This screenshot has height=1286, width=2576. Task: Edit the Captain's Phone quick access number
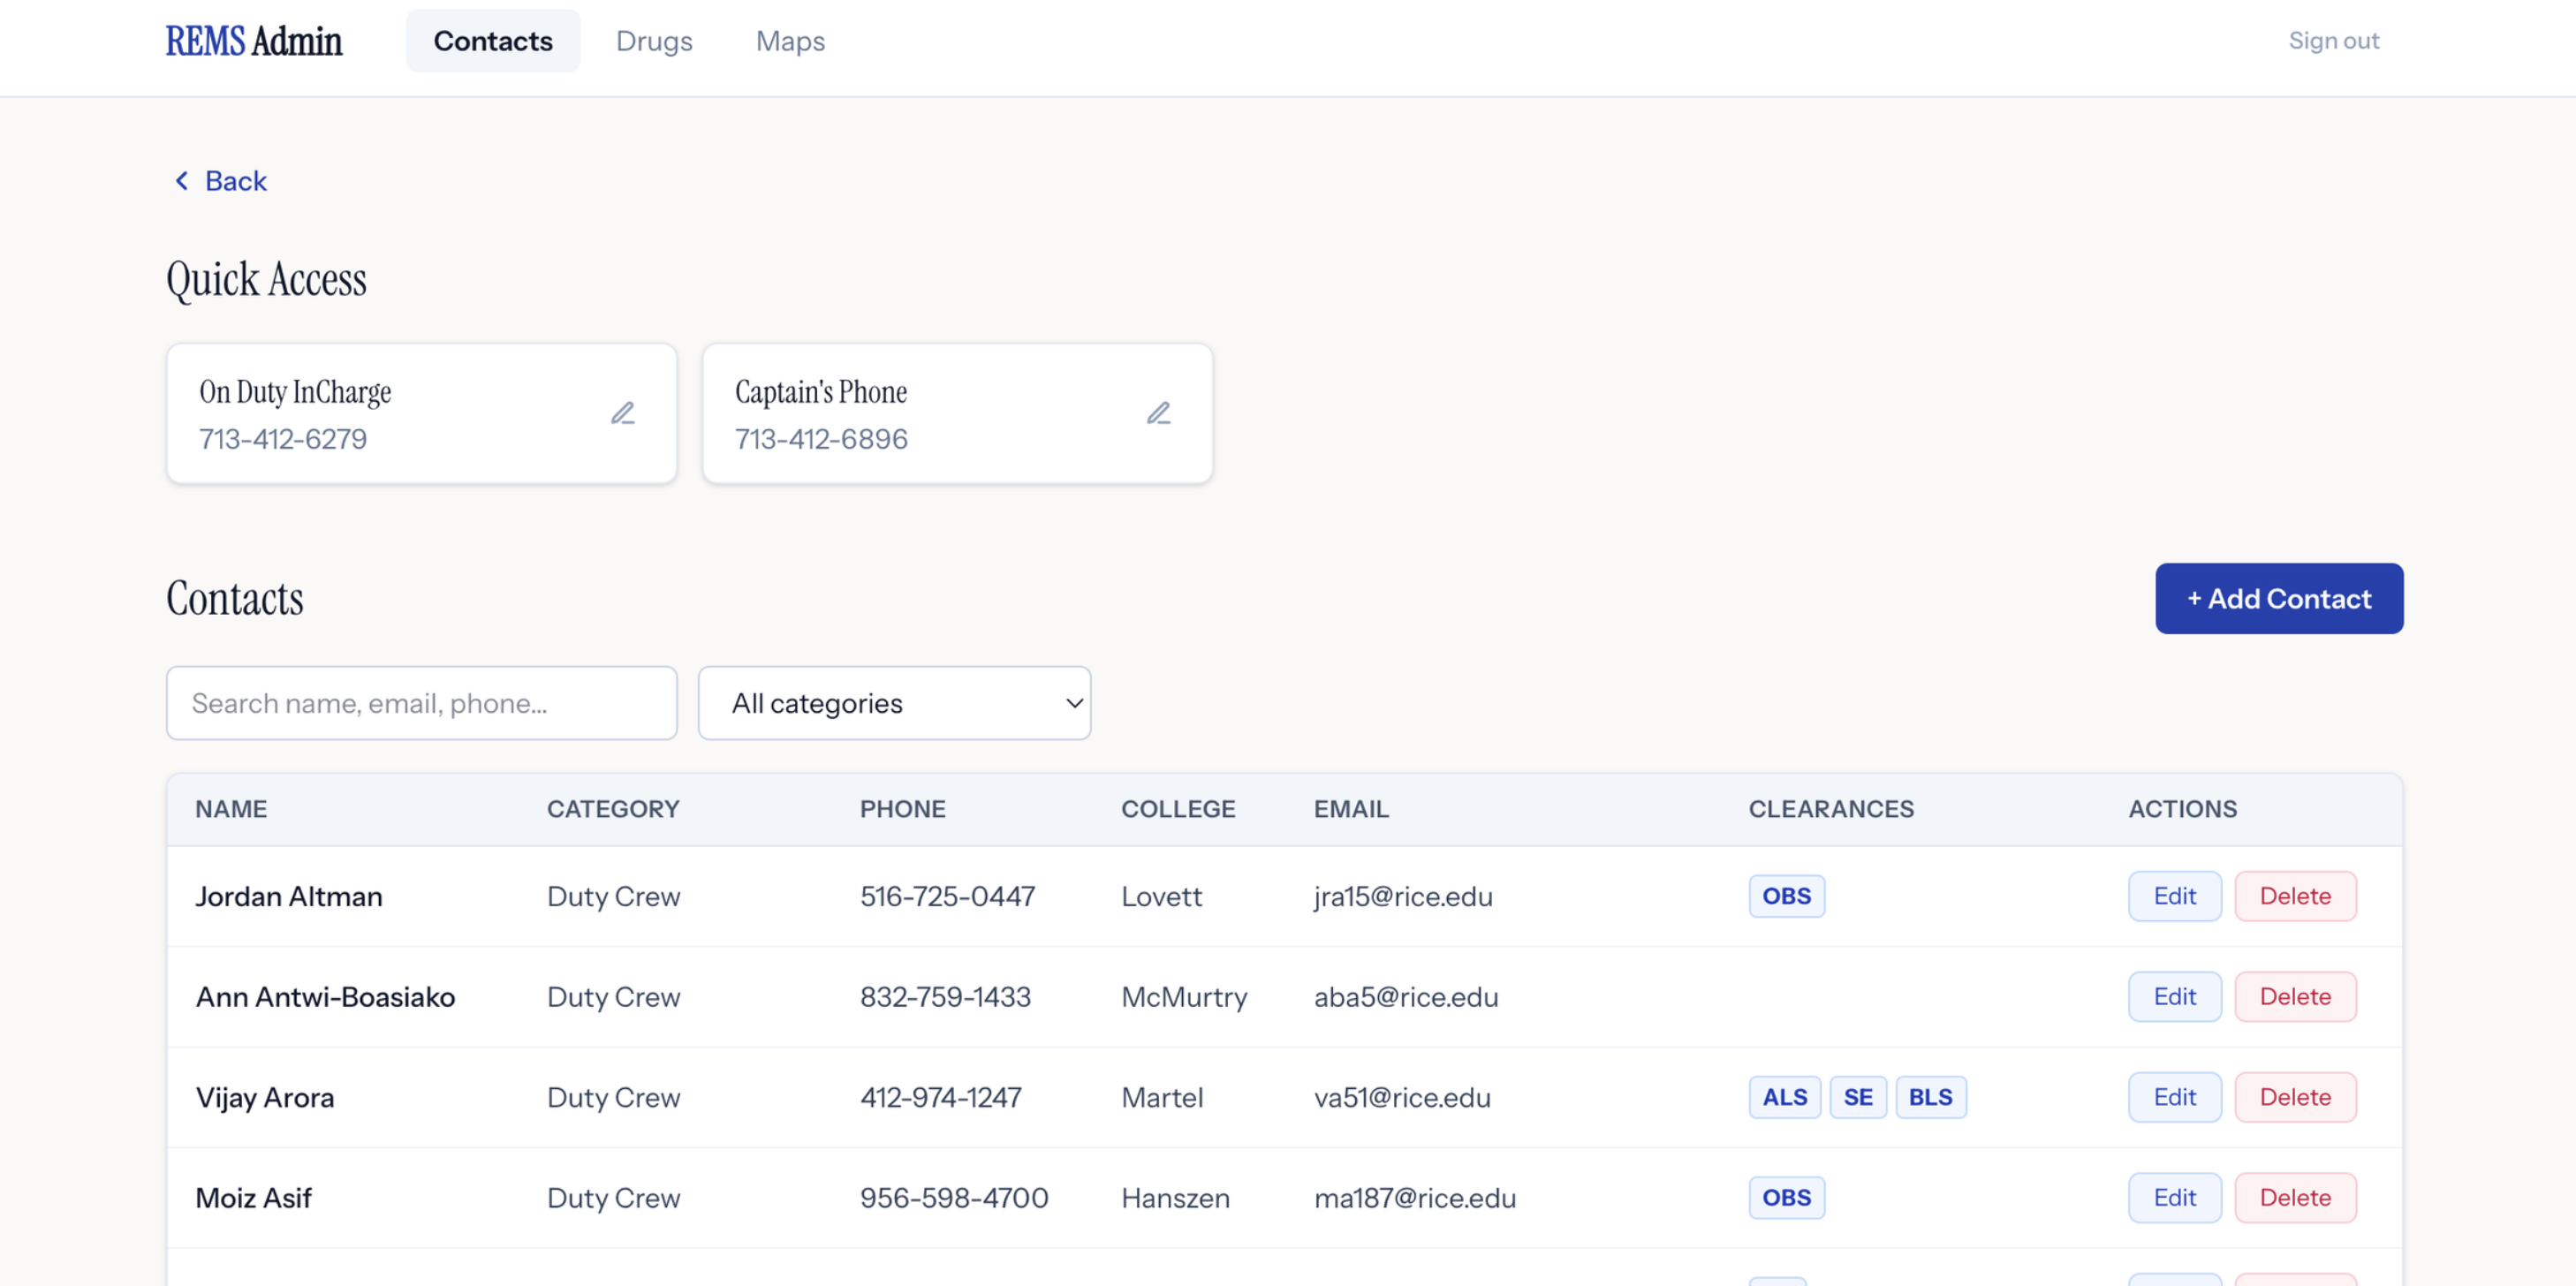click(1158, 413)
